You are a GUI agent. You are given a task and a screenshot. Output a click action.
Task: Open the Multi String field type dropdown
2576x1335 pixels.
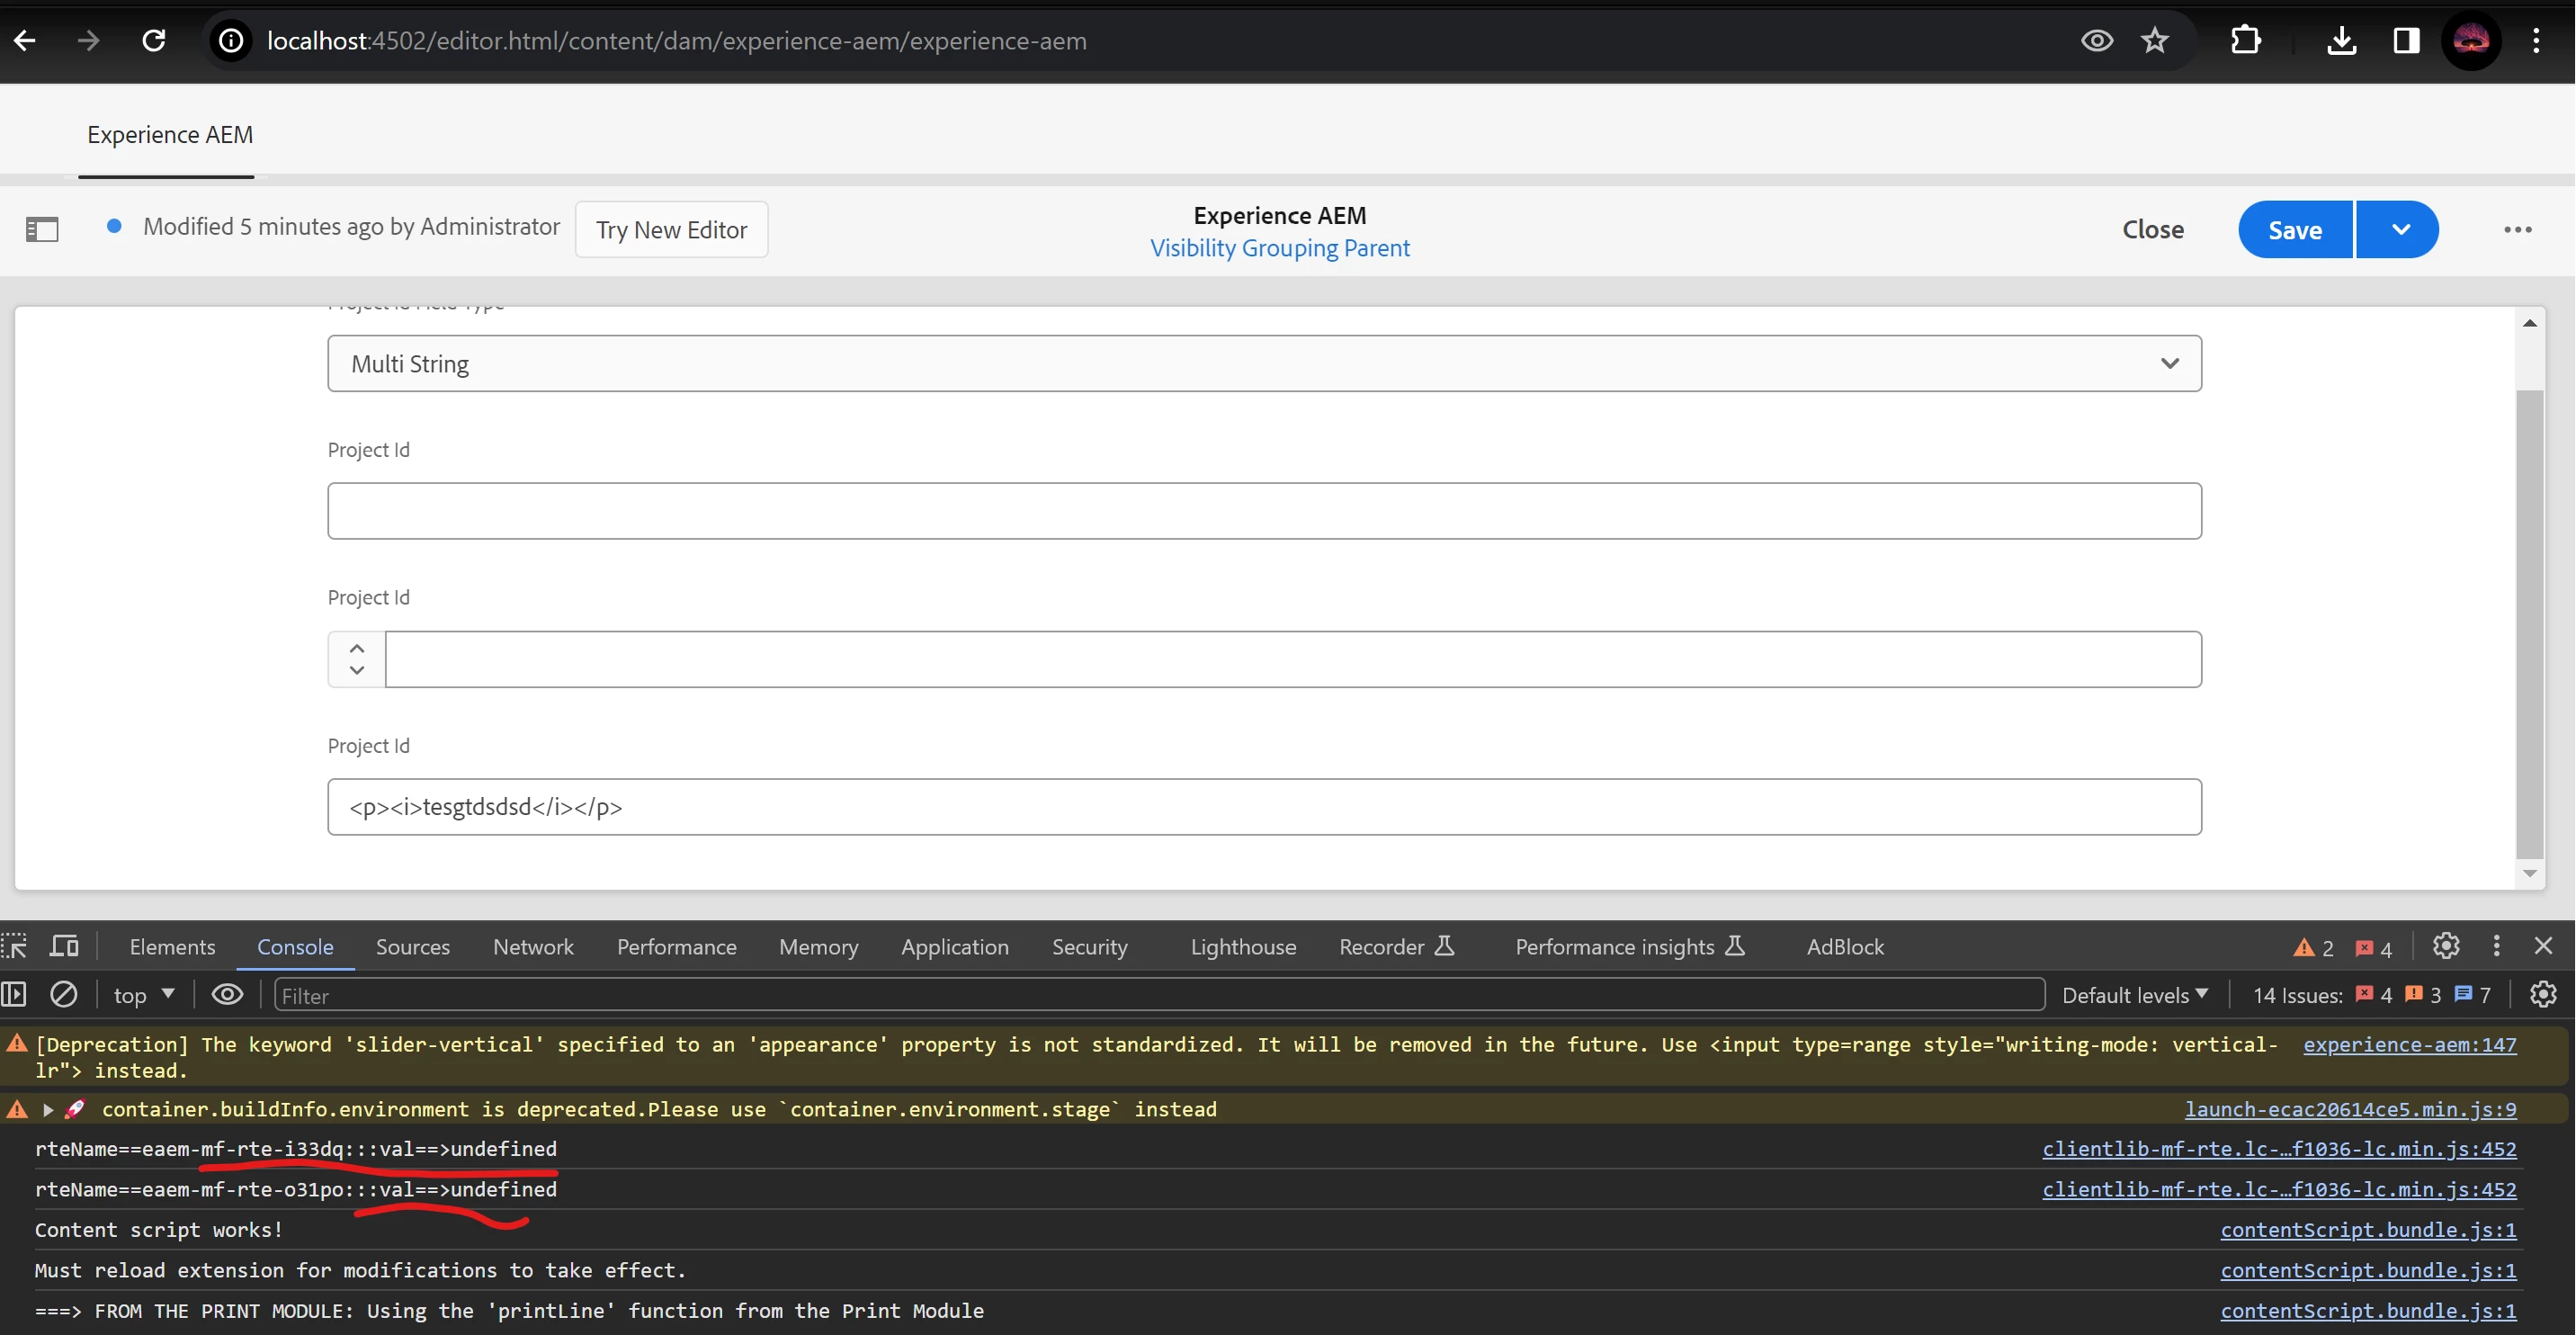point(1264,364)
